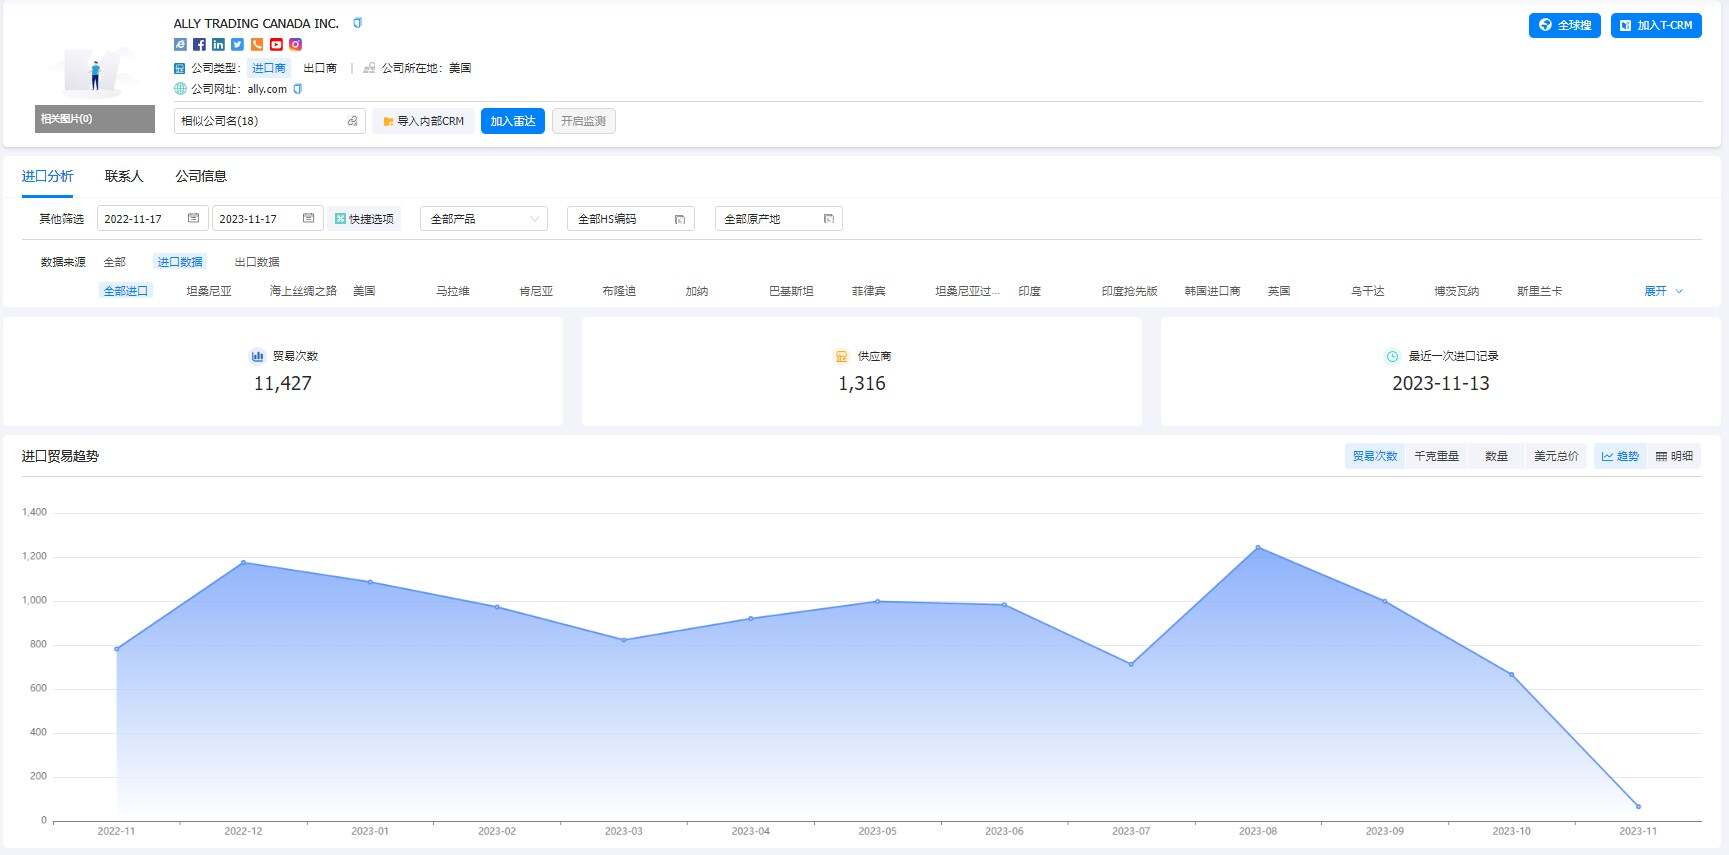
Task: Open the company's Twitter icon
Action: [x=237, y=44]
